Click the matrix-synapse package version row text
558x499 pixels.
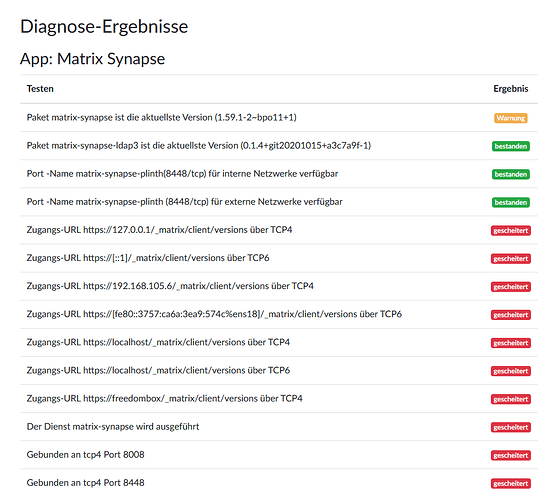(x=162, y=117)
